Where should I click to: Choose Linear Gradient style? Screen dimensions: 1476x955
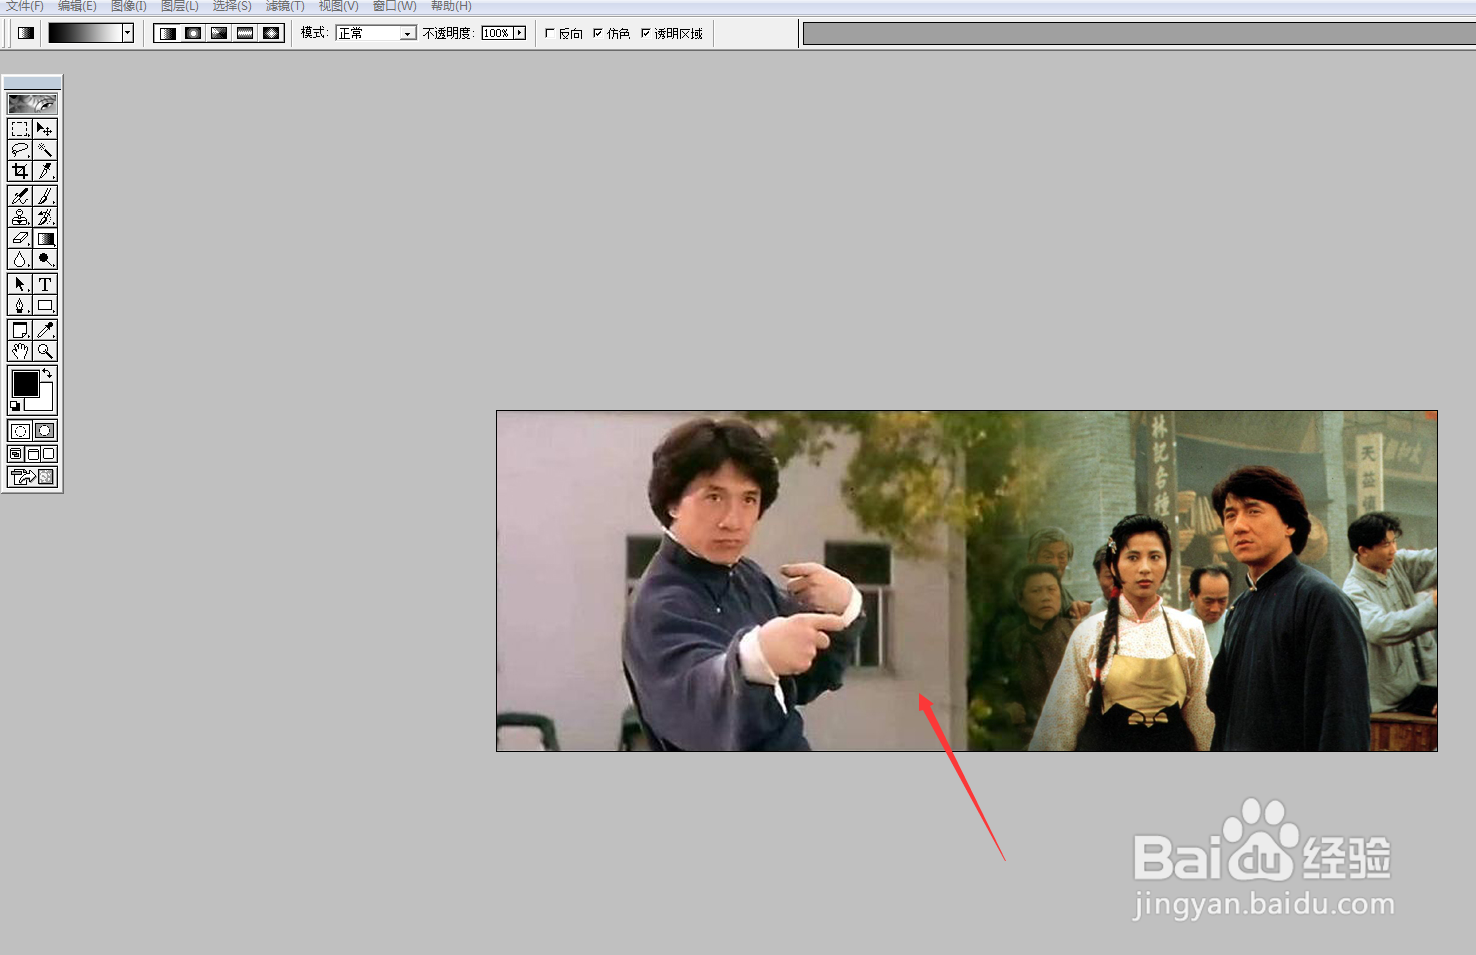167,33
